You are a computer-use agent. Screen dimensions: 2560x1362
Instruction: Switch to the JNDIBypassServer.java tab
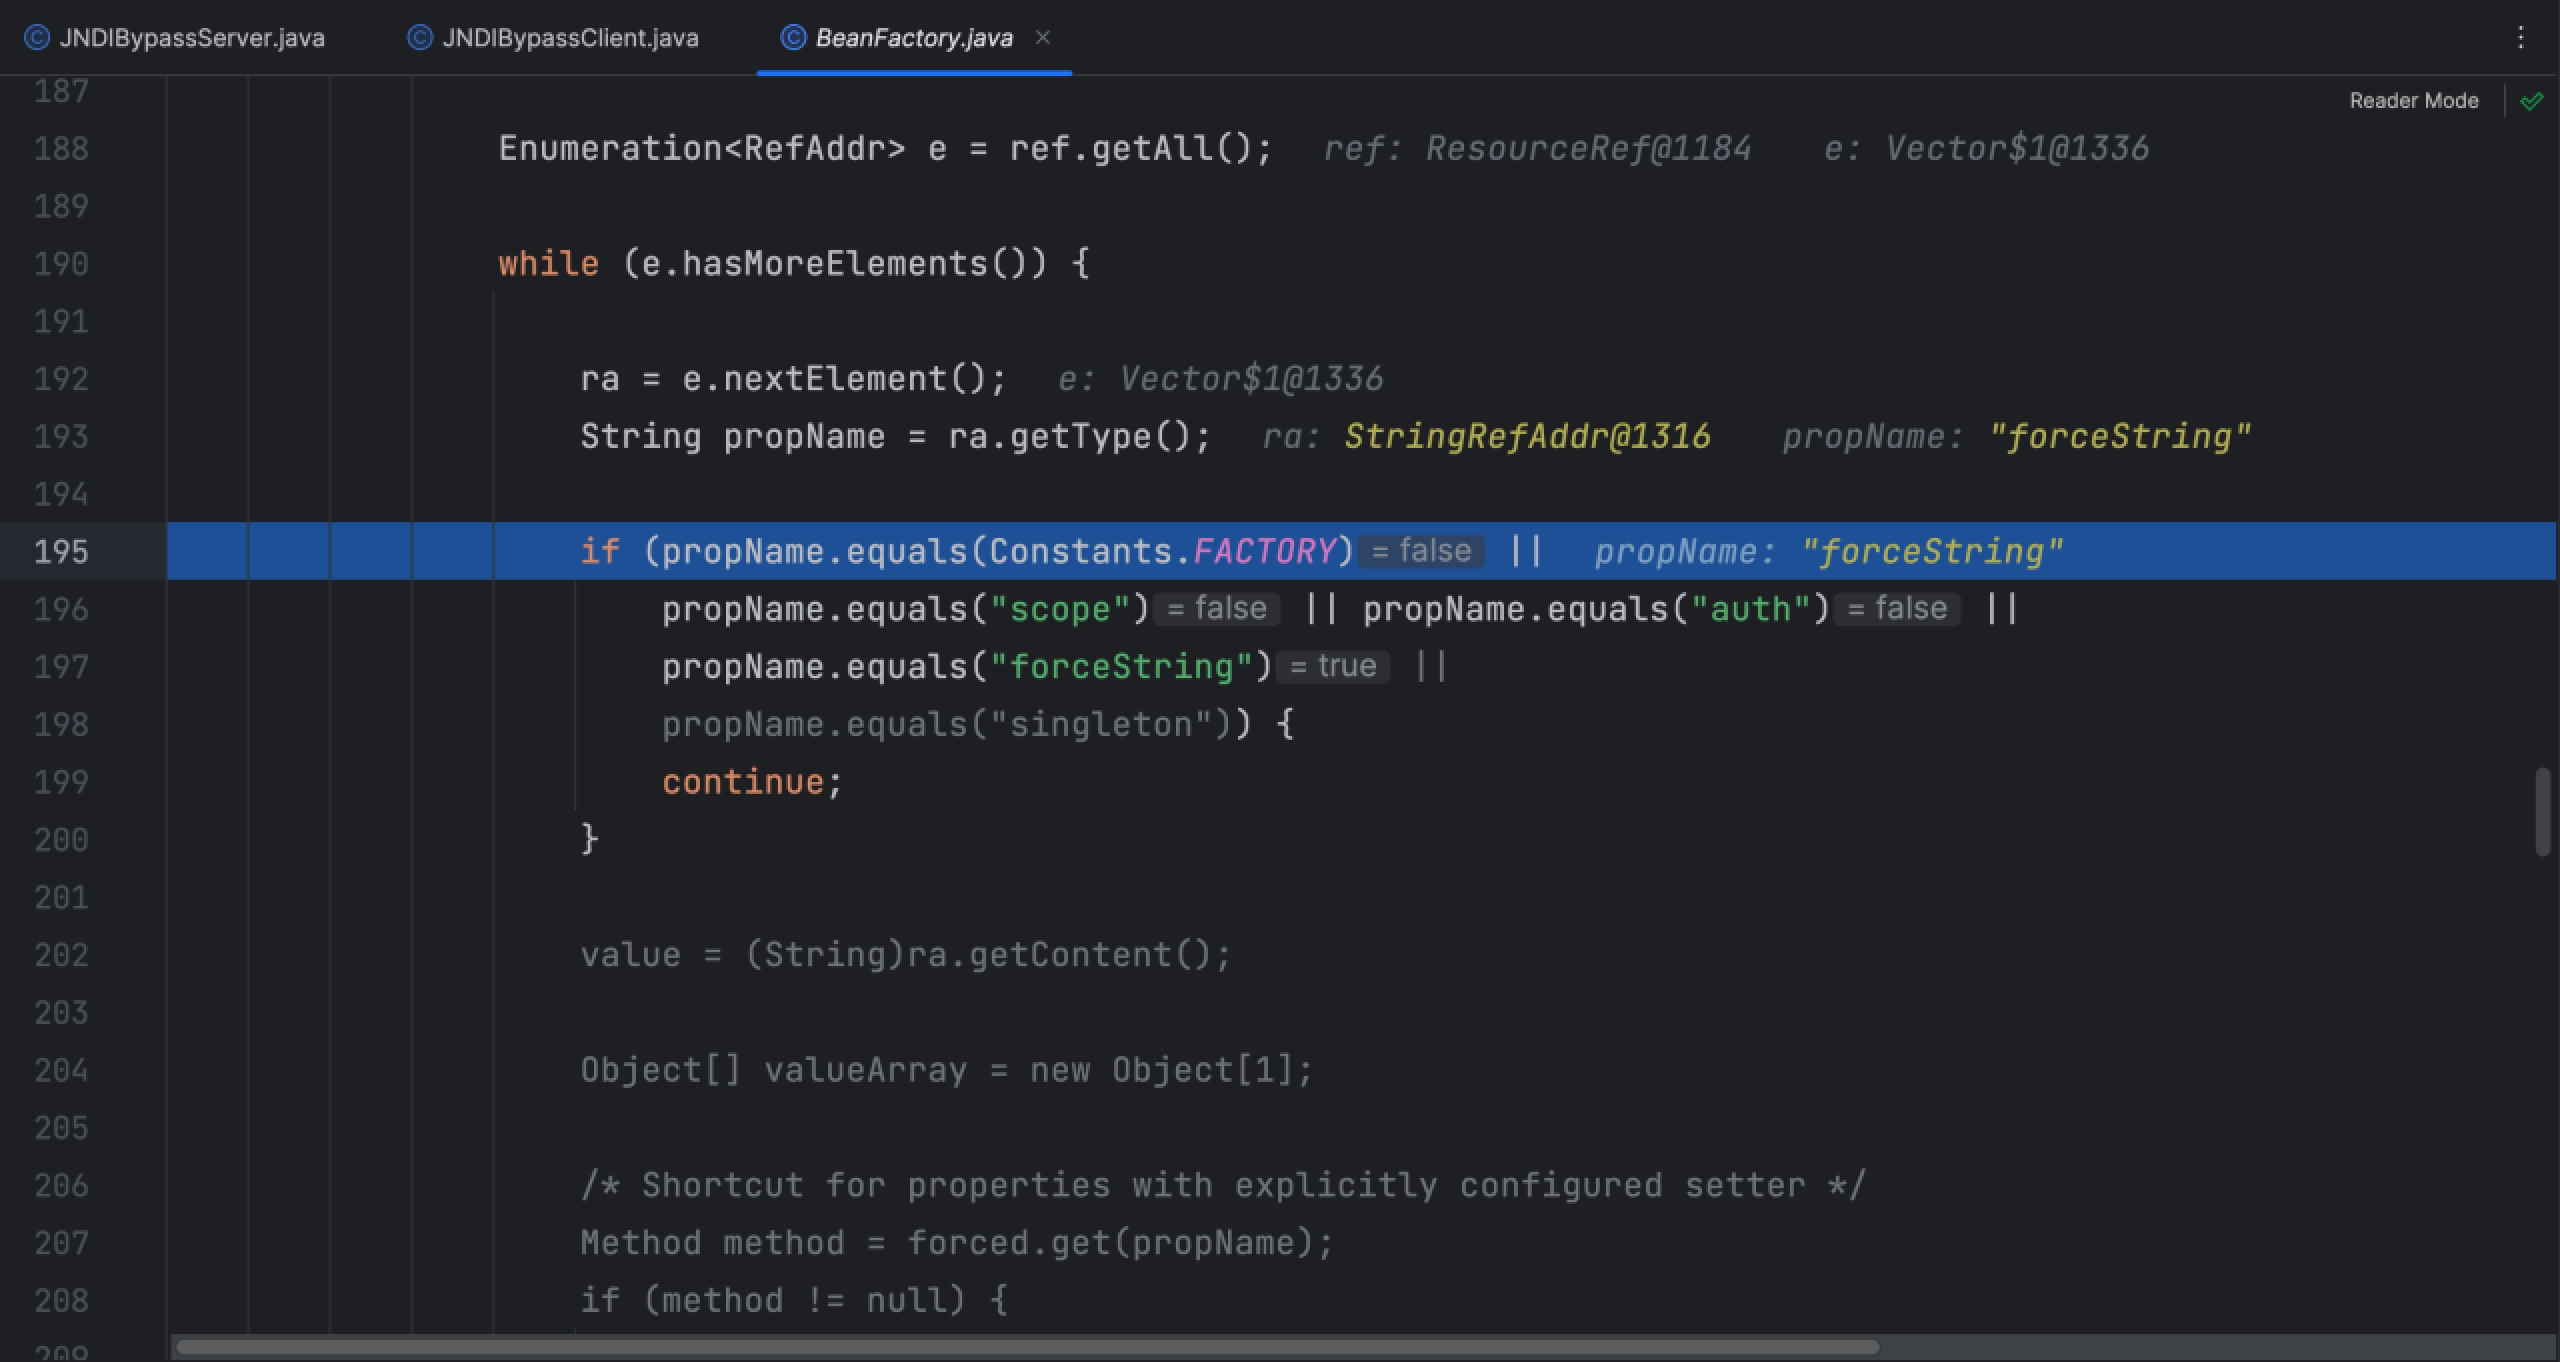[x=175, y=38]
